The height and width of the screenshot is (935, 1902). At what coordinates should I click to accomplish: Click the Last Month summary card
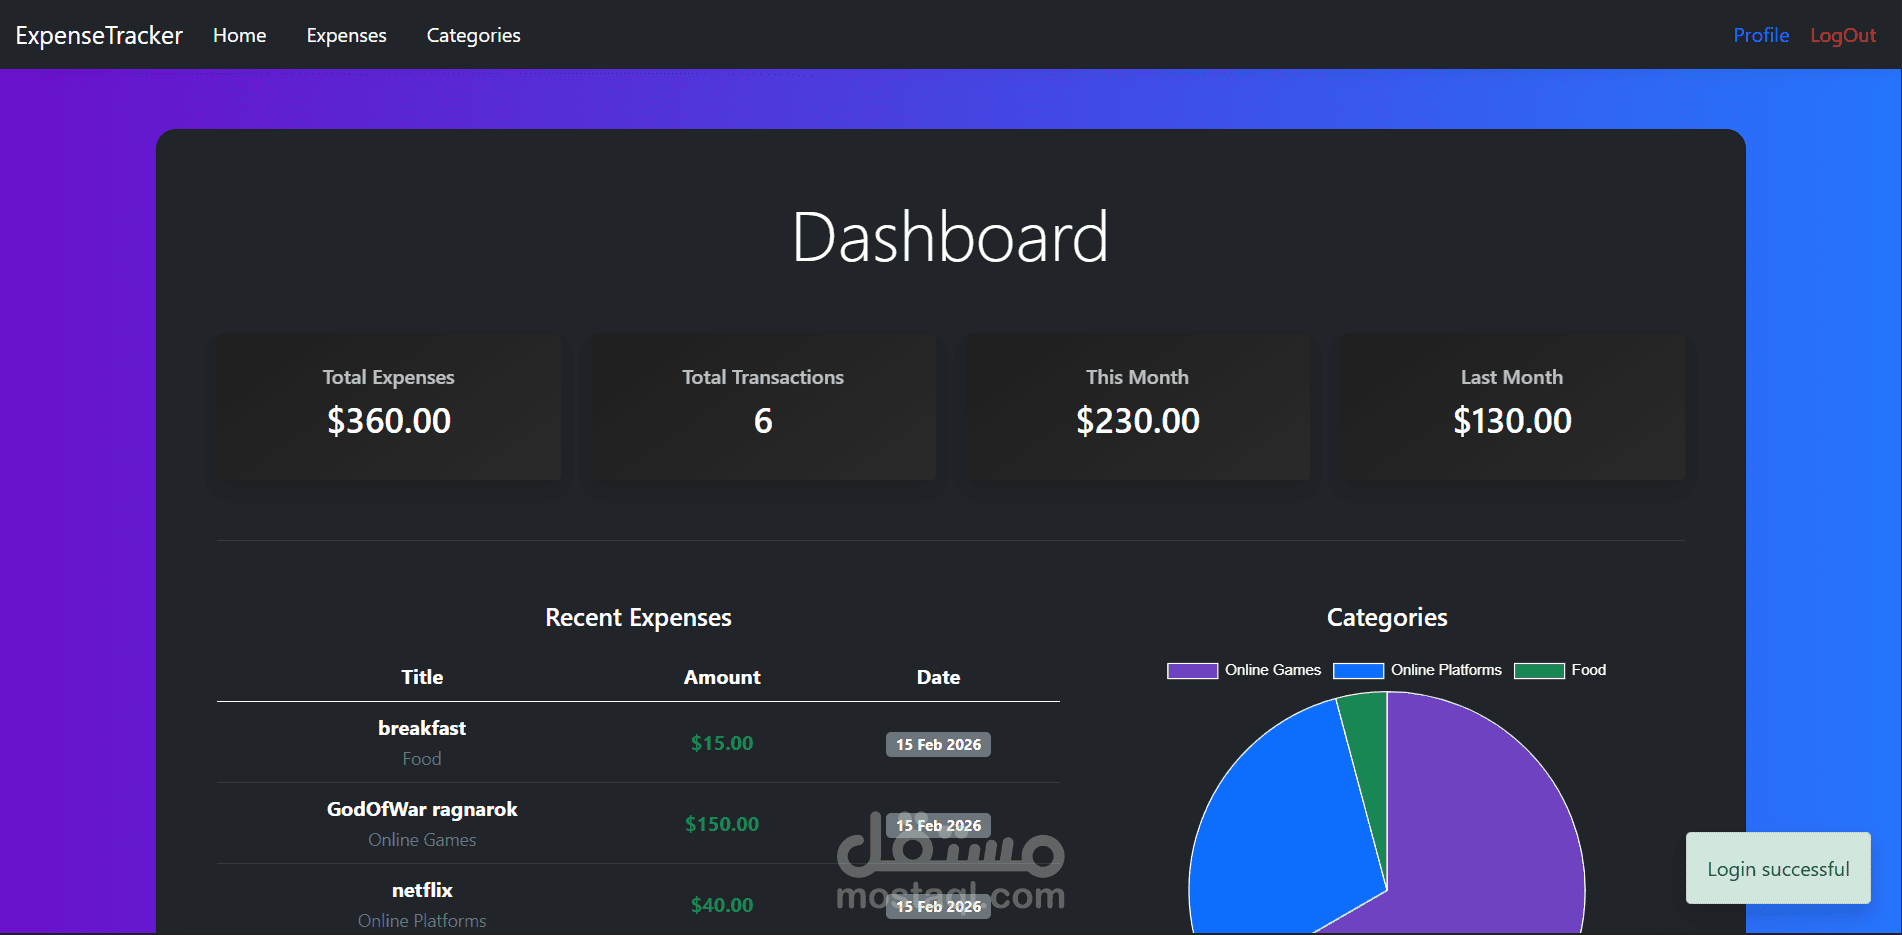pyautogui.click(x=1511, y=406)
